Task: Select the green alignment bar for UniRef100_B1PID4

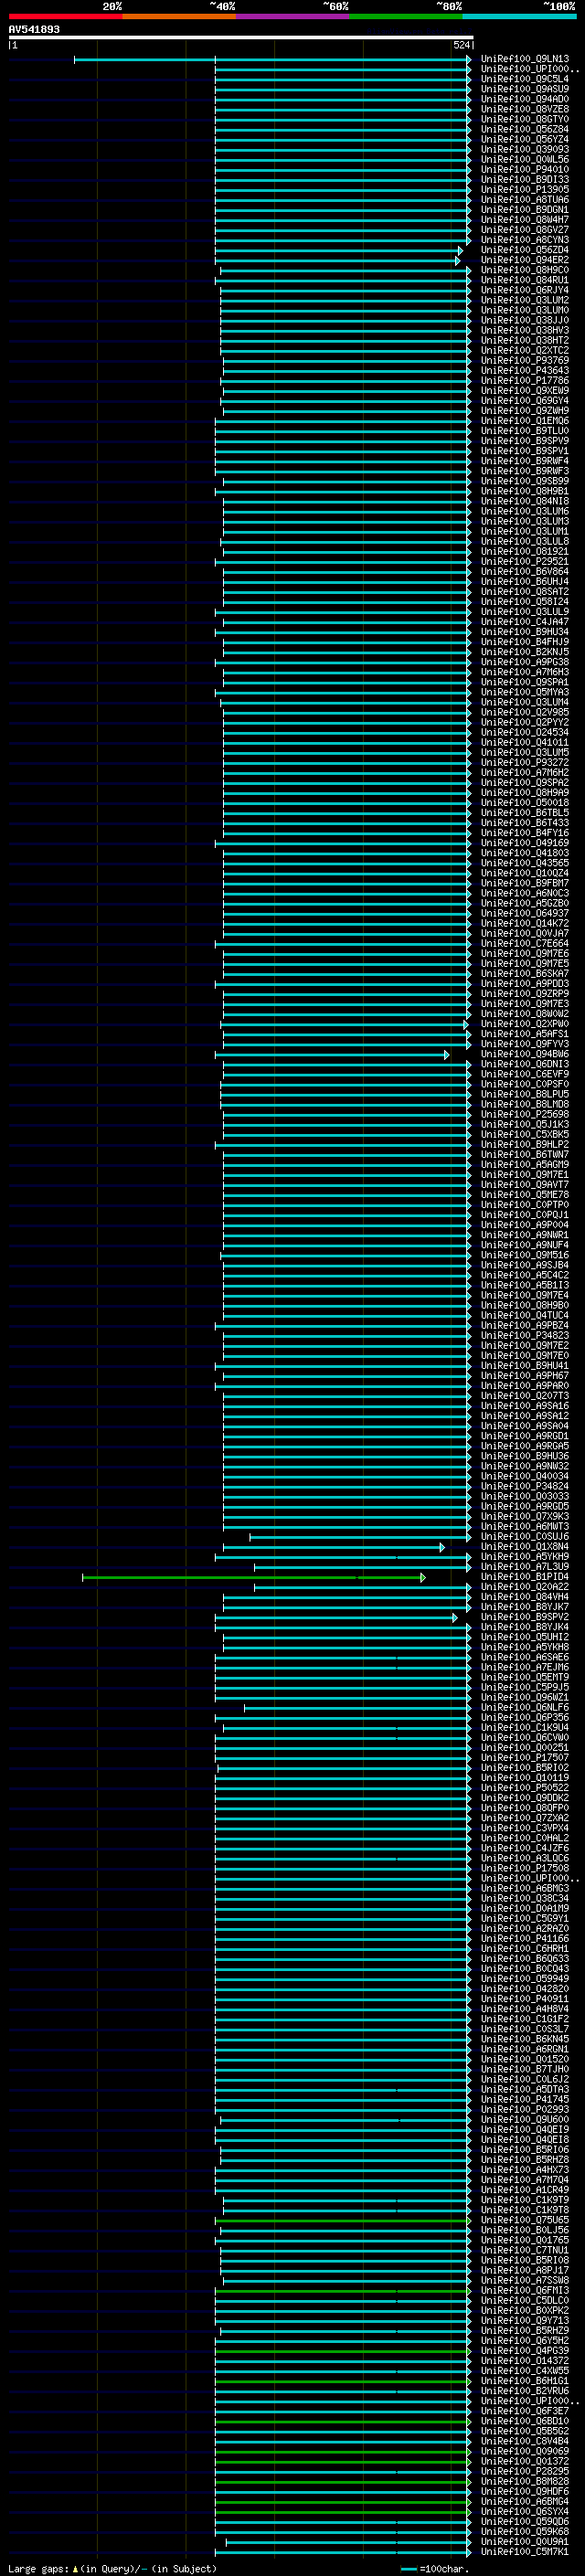Action: [x=253, y=1577]
